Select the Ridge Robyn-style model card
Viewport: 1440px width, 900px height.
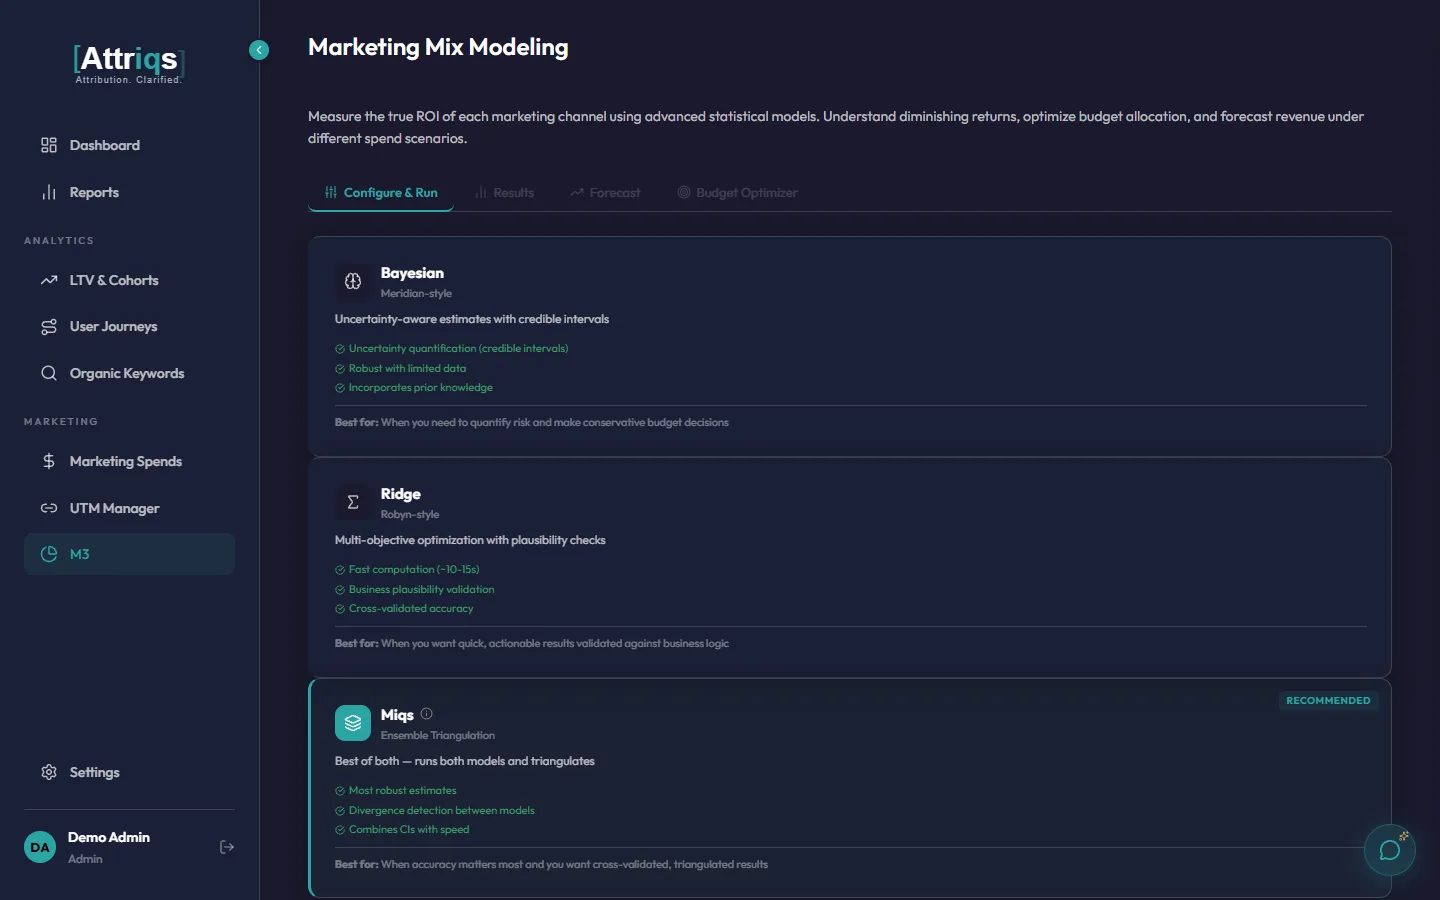(849, 567)
